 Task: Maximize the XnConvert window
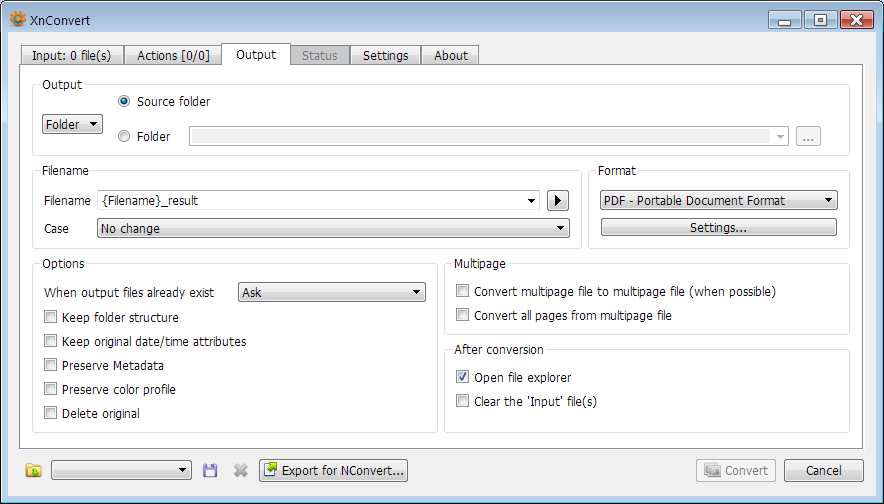pyautogui.click(x=820, y=20)
